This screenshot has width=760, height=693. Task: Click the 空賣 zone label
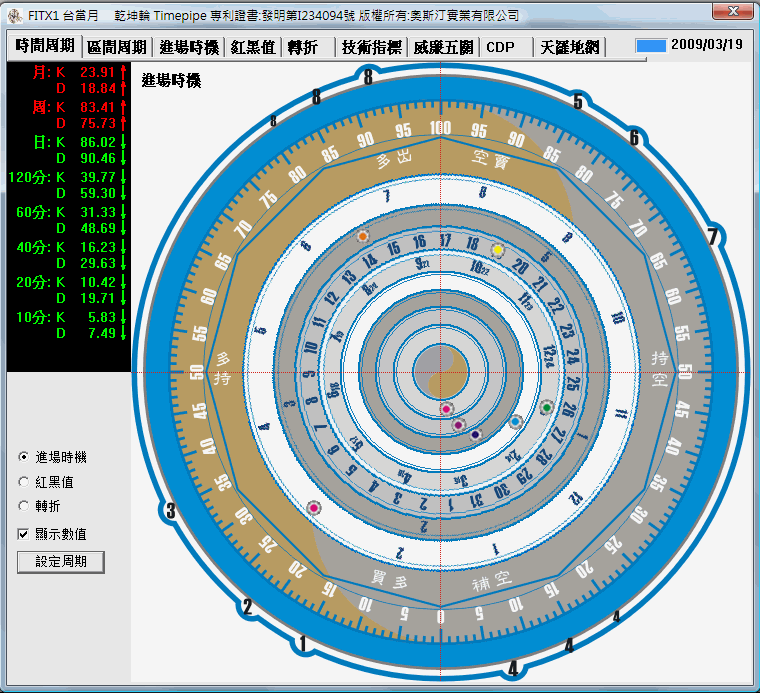(491, 158)
